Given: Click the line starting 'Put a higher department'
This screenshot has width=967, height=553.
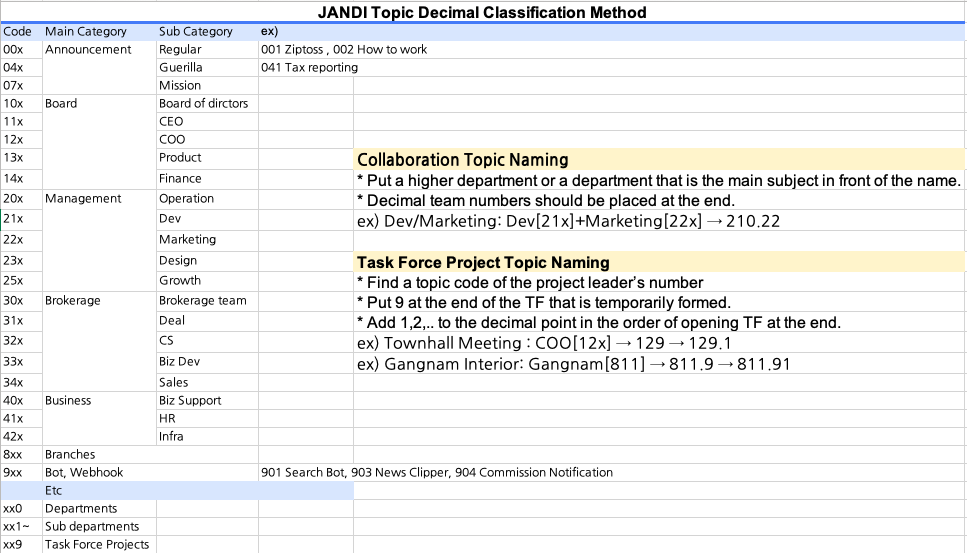Looking at the screenshot, I should tap(659, 180).
